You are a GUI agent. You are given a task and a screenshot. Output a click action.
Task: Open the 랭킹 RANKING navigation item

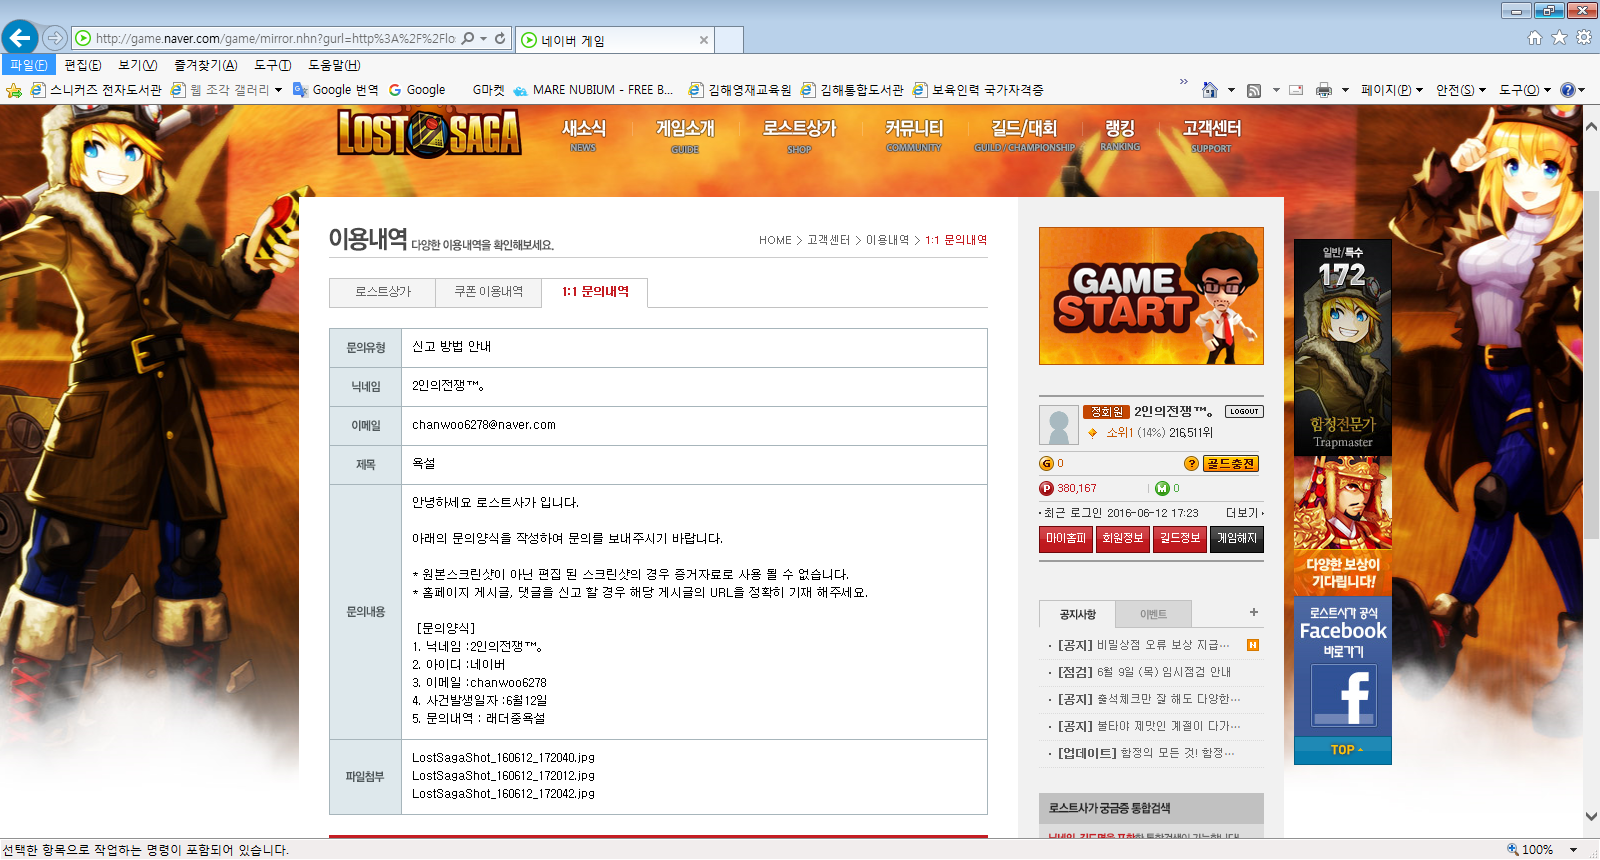[x=1120, y=134]
